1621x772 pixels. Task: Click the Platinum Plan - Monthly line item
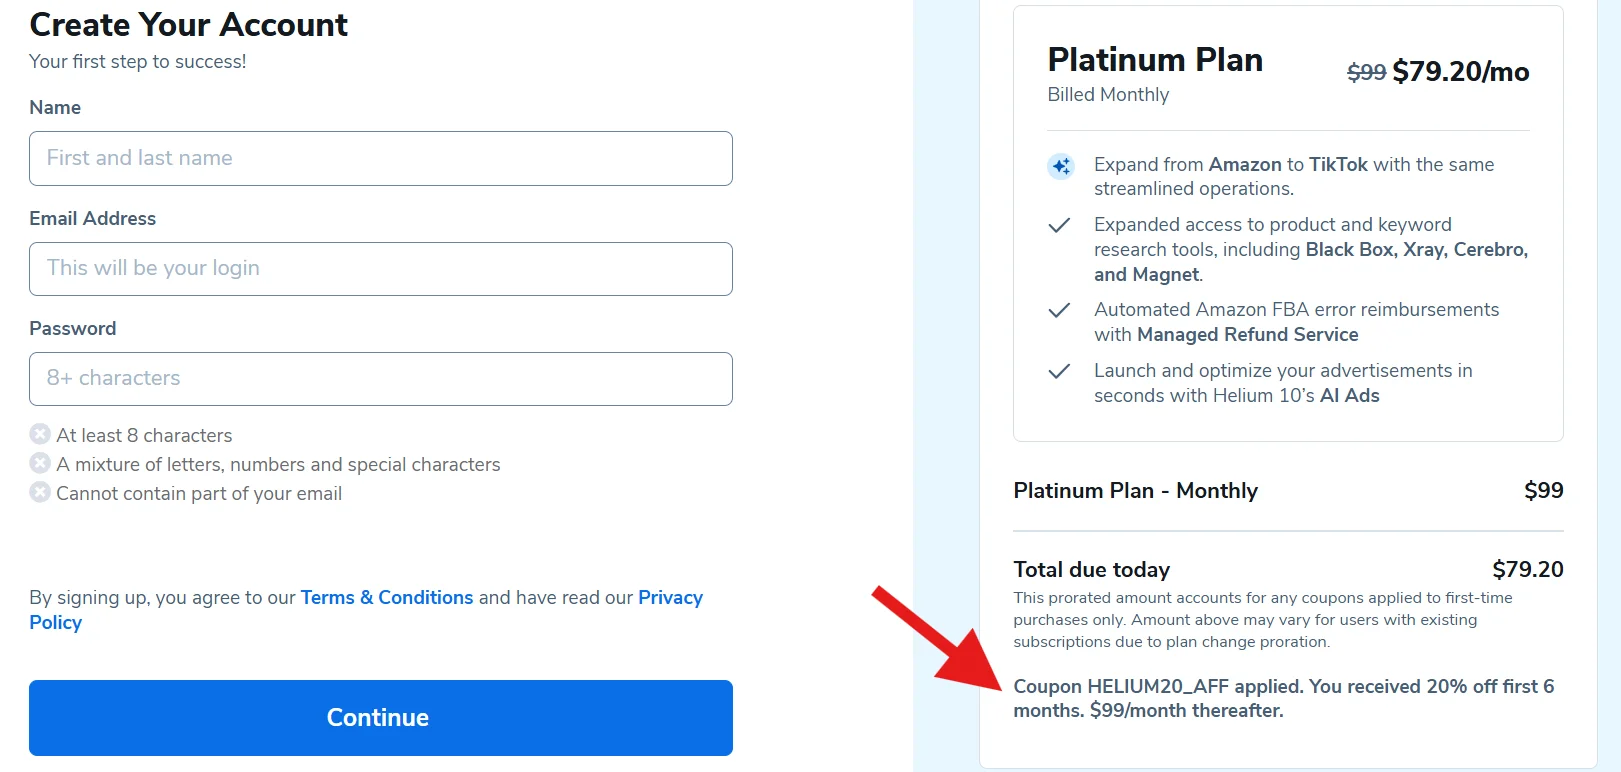1135,490
